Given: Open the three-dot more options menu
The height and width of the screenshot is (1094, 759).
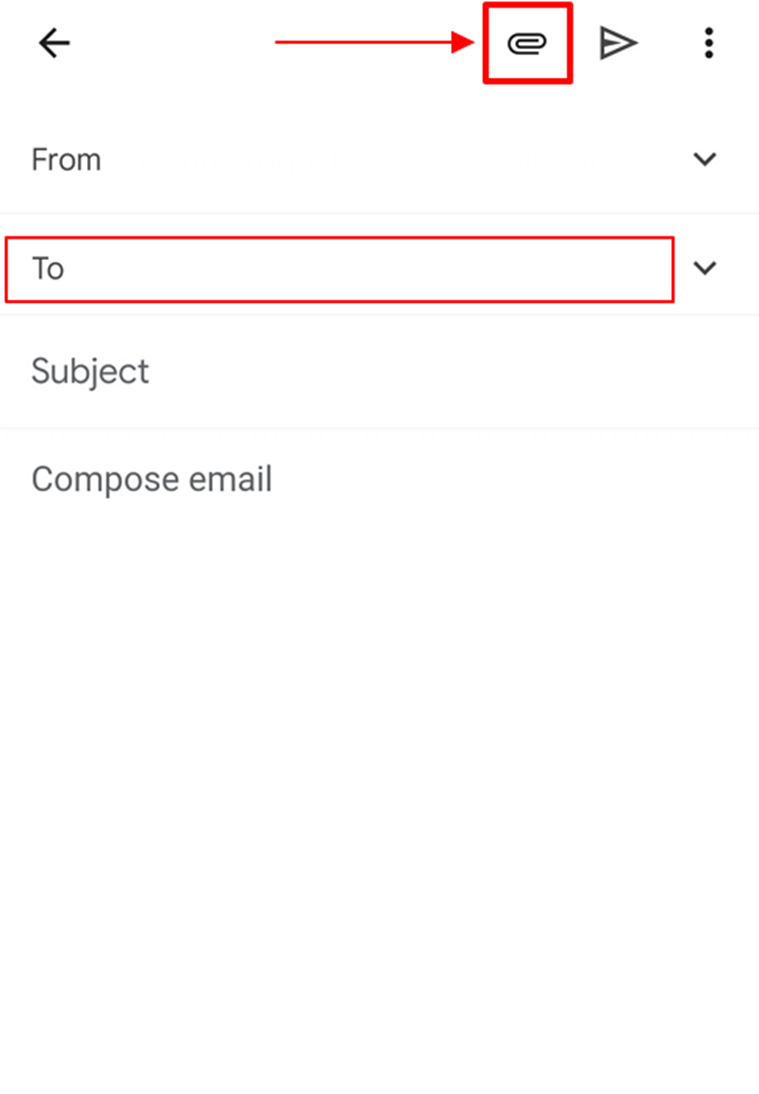Looking at the screenshot, I should point(708,43).
